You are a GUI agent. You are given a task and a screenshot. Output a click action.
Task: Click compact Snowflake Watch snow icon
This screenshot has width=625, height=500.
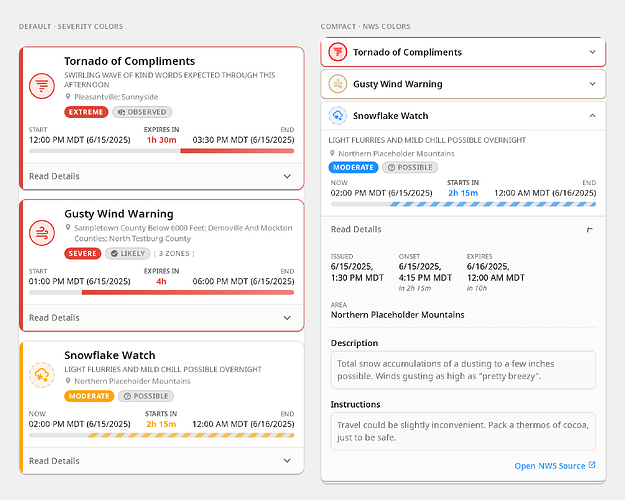coord(338,116)
